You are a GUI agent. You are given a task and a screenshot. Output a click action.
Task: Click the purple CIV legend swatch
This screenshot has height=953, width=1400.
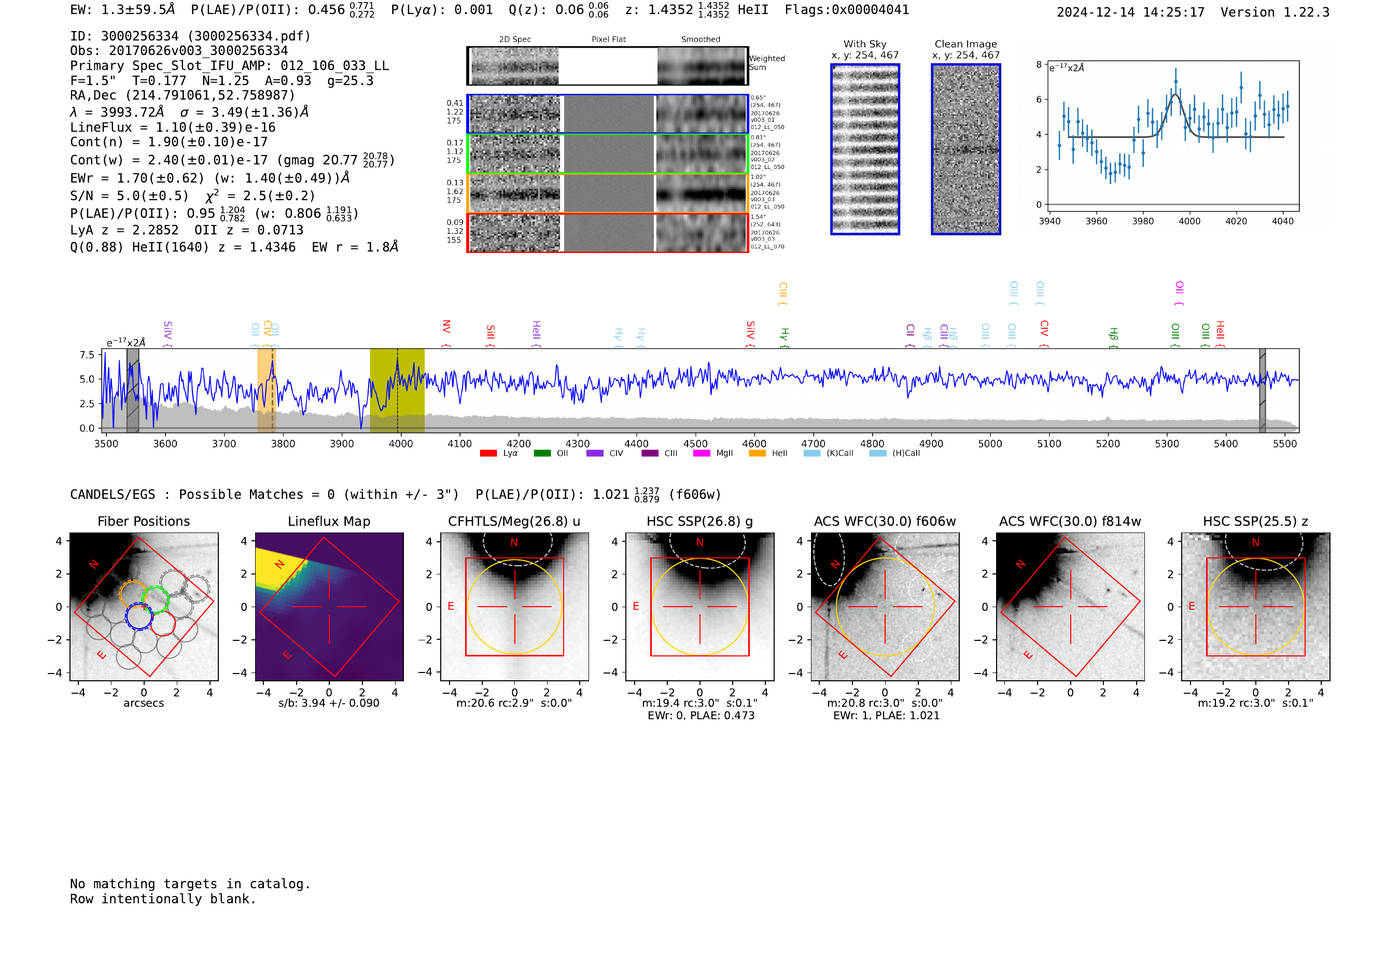[x=595, y=453]
